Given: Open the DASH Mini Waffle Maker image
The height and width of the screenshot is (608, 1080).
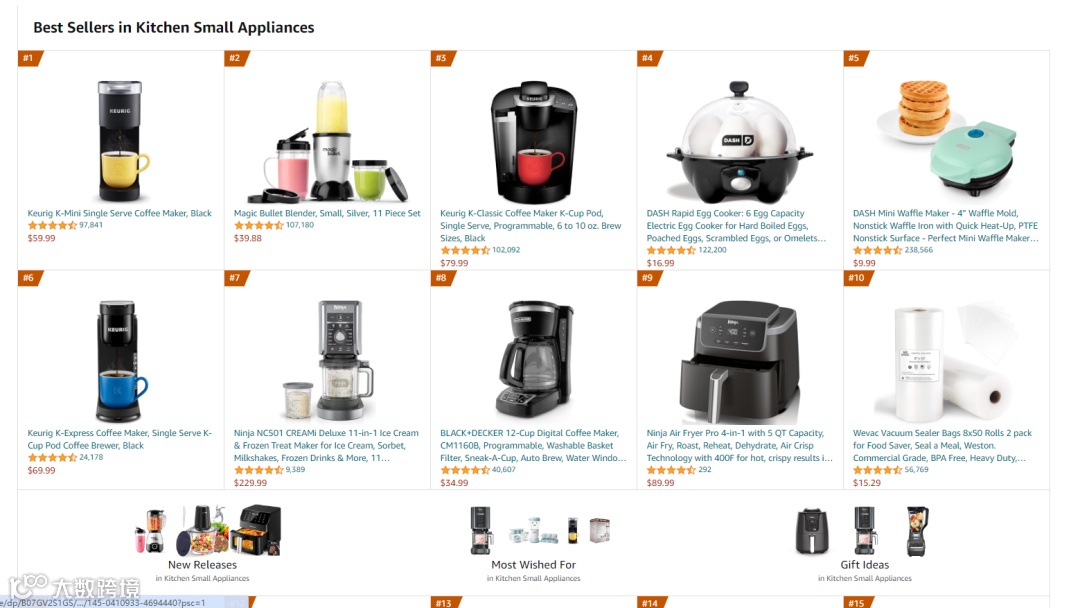Looking at the screenshot, I should coord(946,138).
